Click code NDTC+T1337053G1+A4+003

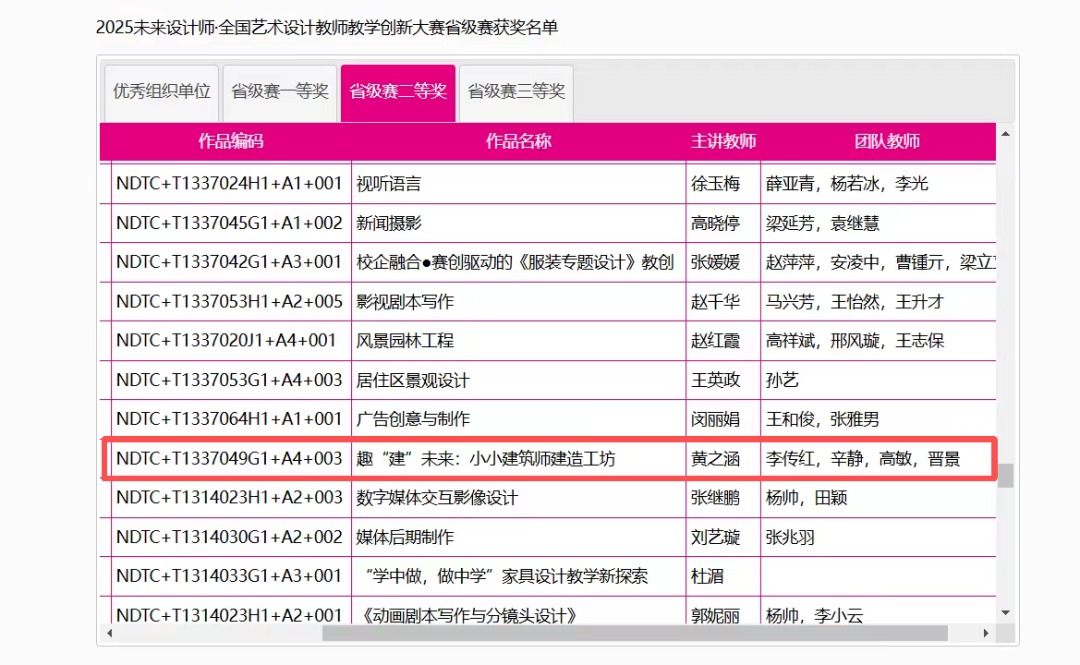pos(229,380)
